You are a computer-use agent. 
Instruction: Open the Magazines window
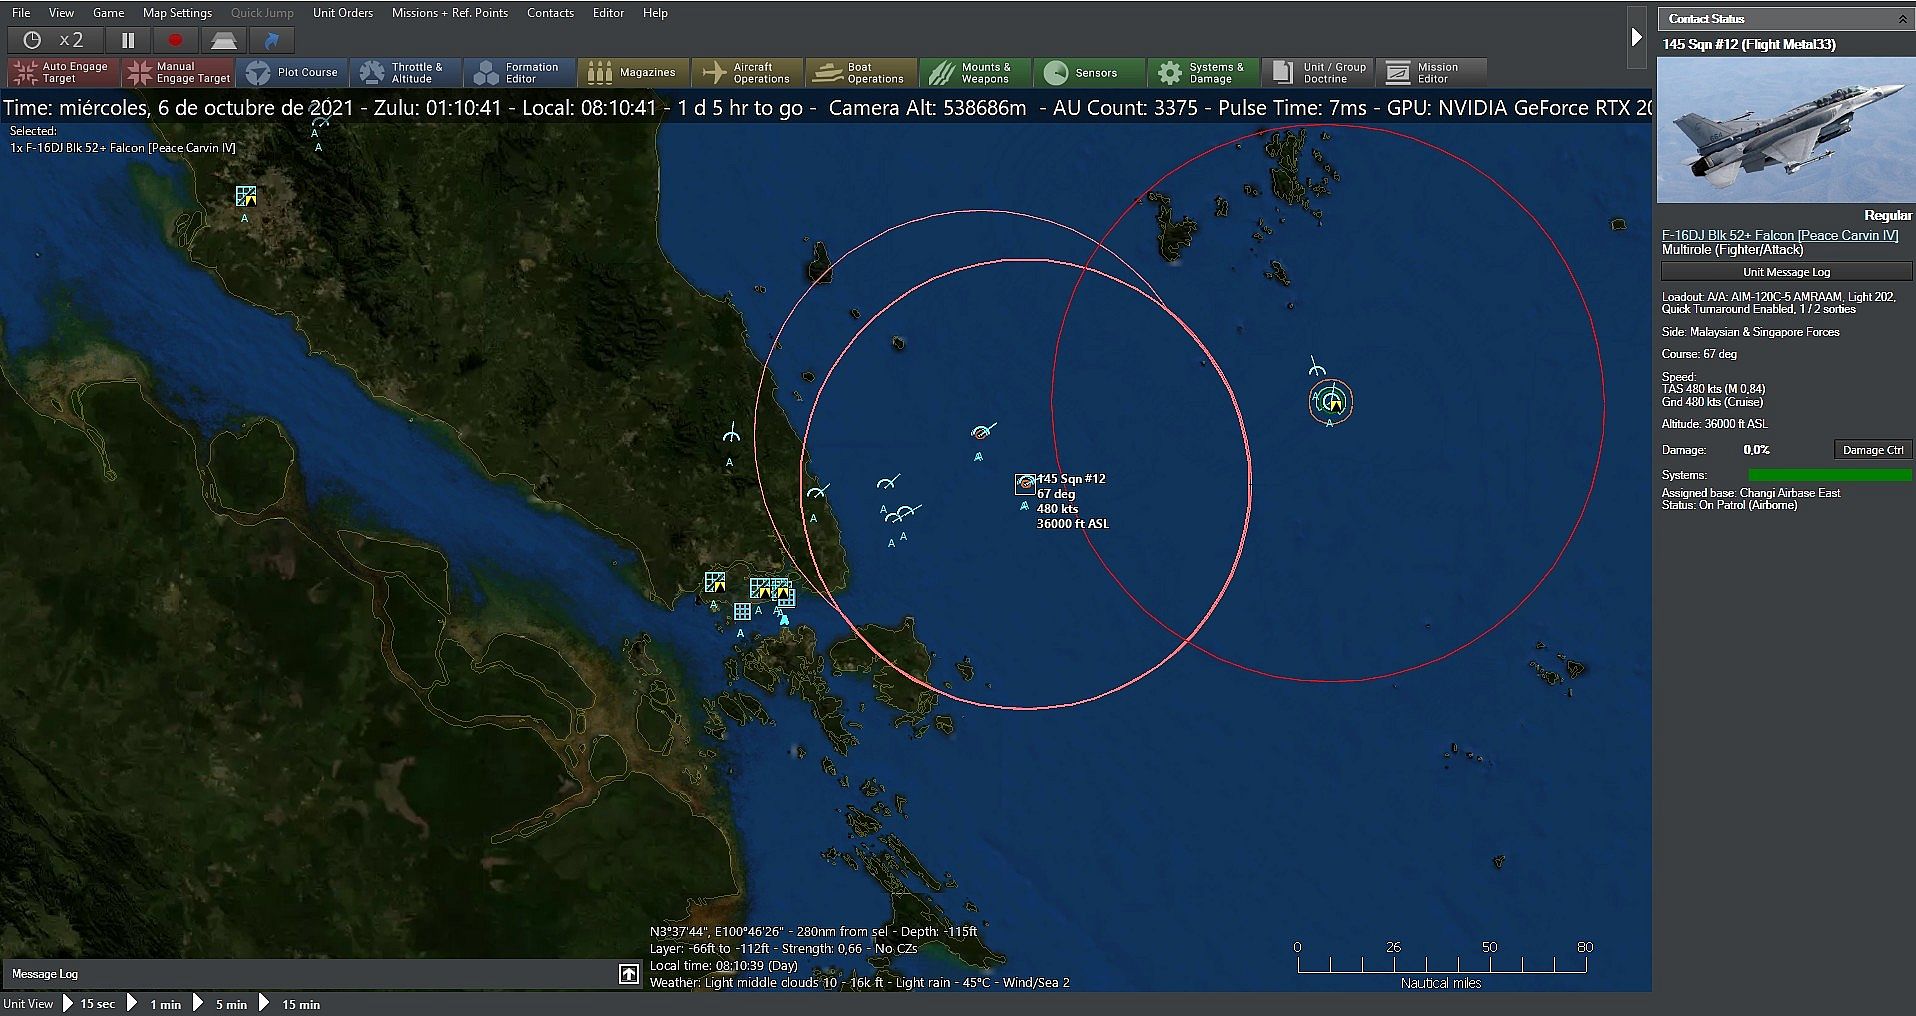click(x=633, y=72)
